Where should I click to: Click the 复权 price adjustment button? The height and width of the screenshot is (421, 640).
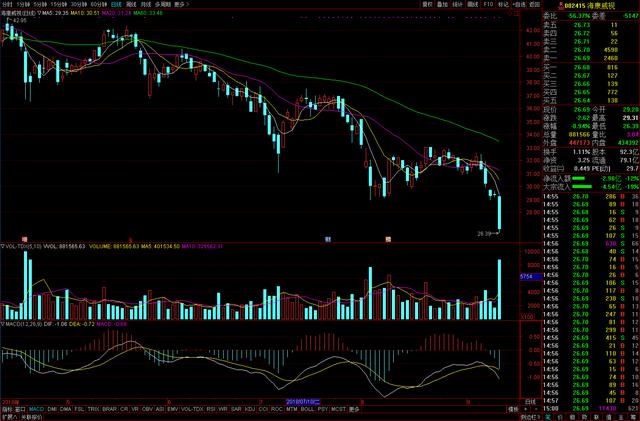[428, 4]
